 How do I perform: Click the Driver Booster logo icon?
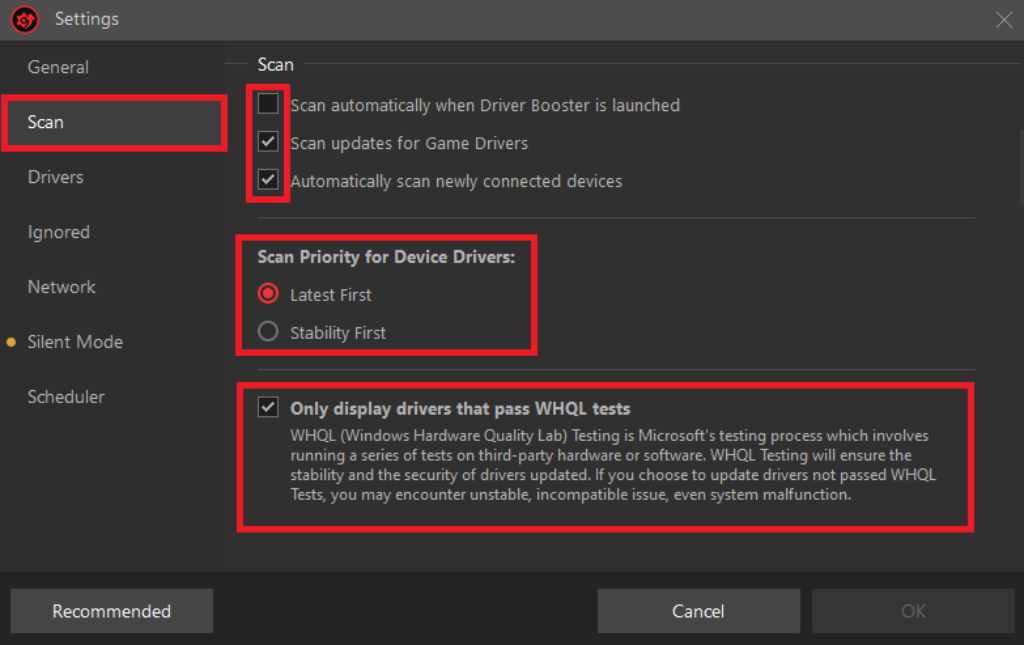coord(25,19)
